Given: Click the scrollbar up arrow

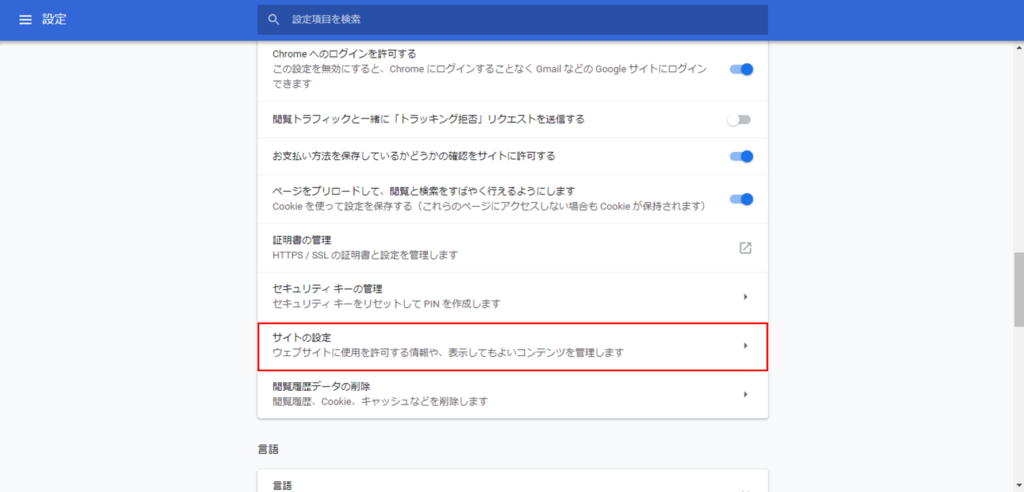Looking at the screenshot, I should 1018,47.
